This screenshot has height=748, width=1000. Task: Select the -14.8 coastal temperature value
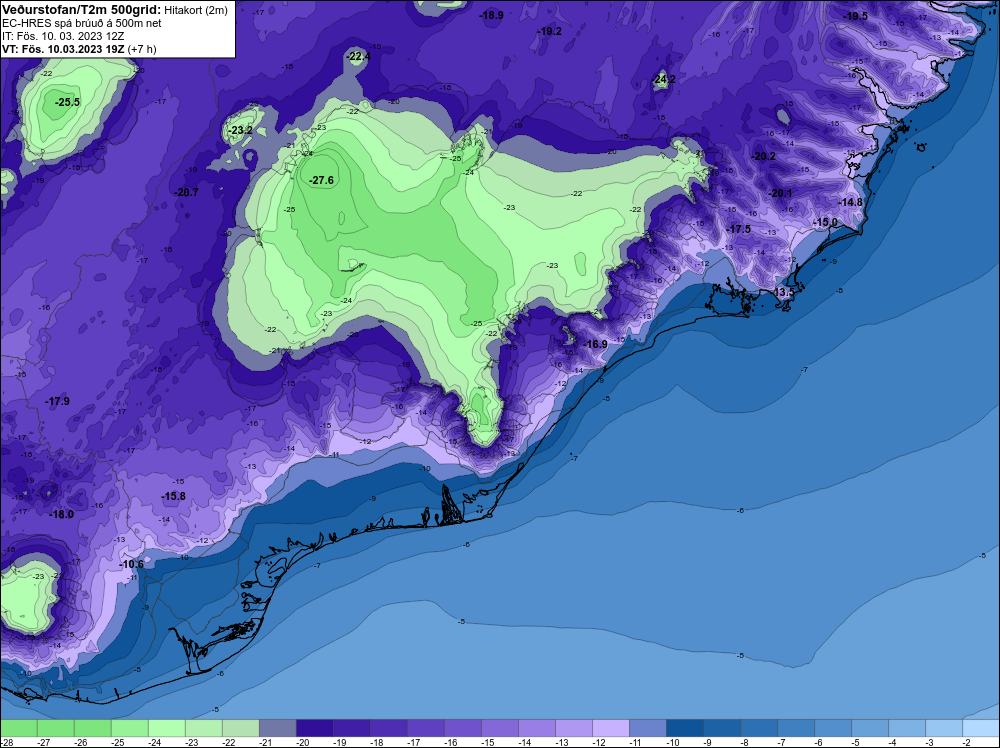click(x=849, y=203)
